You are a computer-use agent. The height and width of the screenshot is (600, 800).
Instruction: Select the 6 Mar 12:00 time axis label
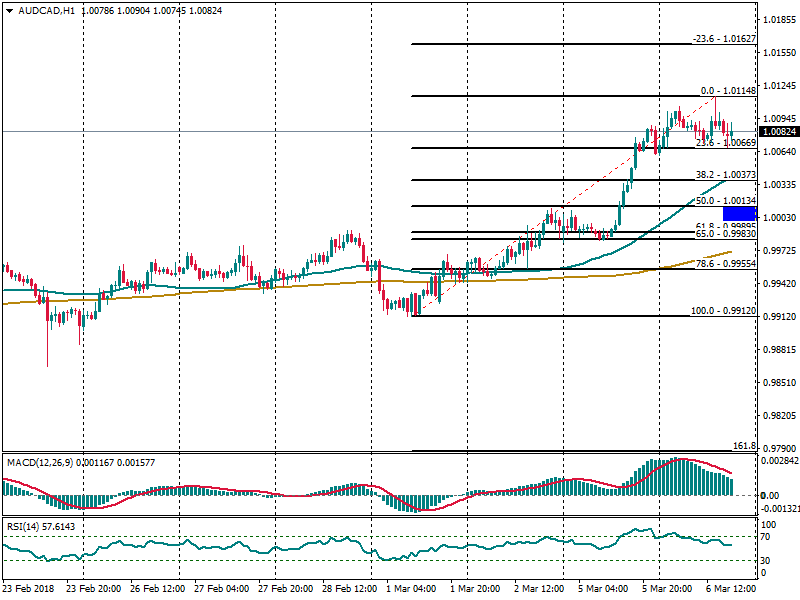pos(732,589)
